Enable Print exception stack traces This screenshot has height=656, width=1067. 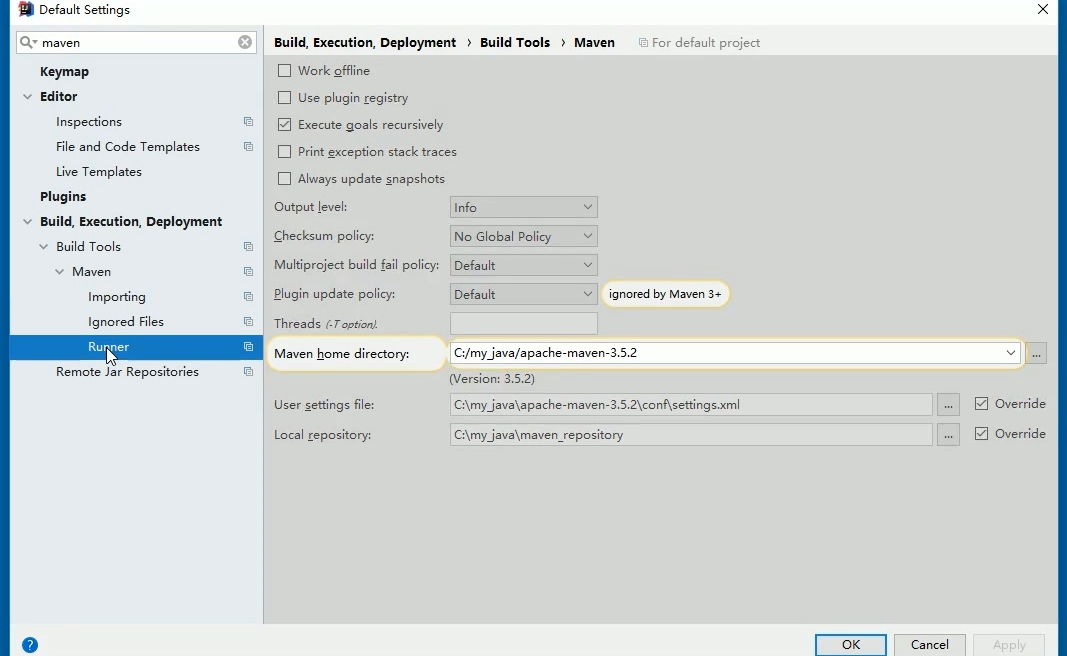tap(284, 152)
